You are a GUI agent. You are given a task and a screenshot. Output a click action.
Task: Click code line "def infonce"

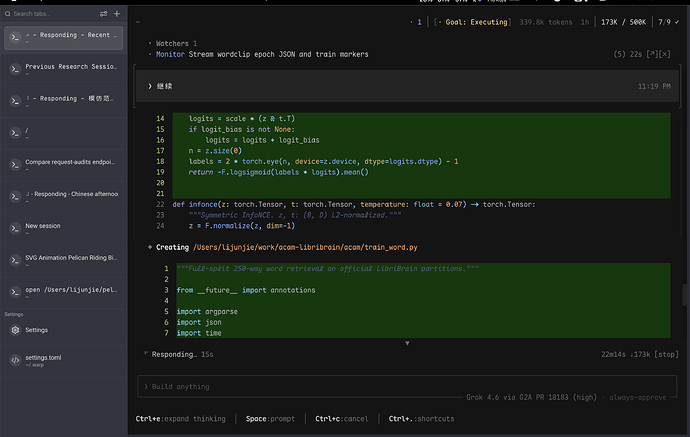coord(354,204)
